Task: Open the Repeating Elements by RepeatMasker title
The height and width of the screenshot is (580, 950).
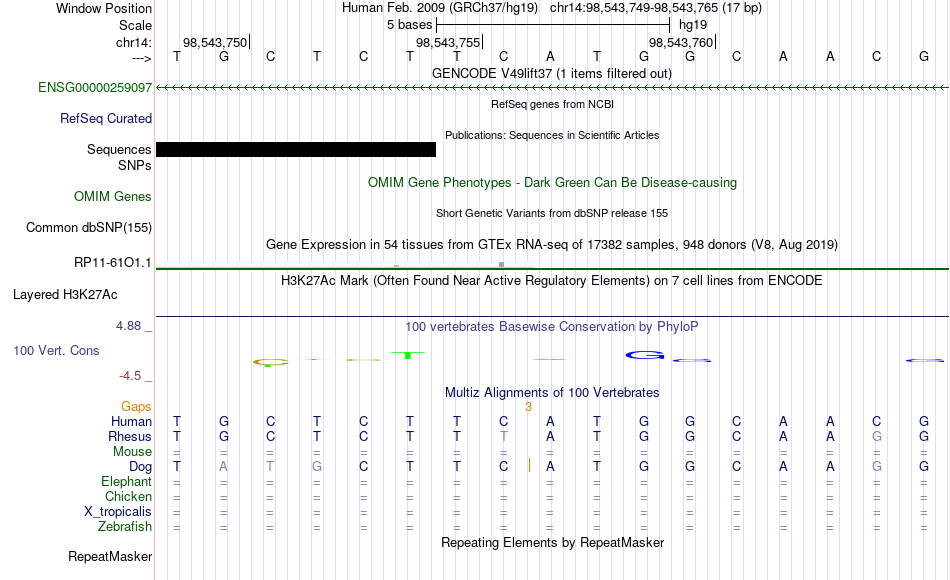Action: point(552,542)
